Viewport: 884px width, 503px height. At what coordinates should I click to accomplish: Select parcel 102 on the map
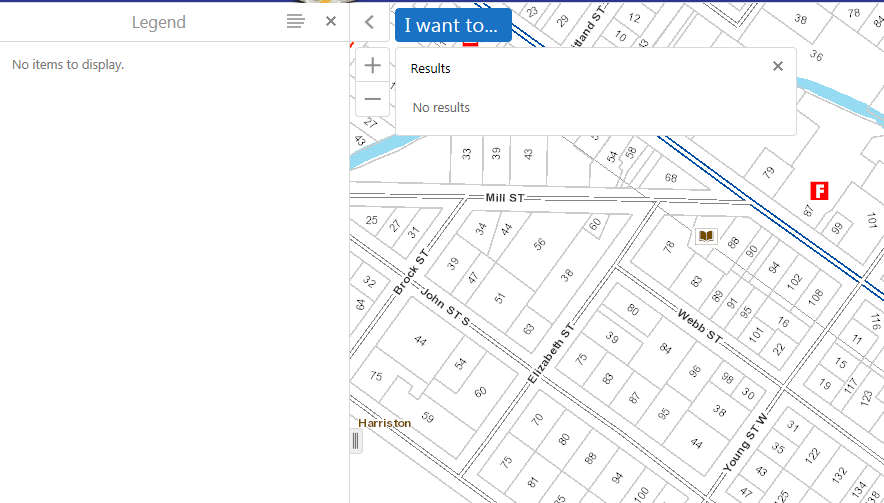(794, 281)
